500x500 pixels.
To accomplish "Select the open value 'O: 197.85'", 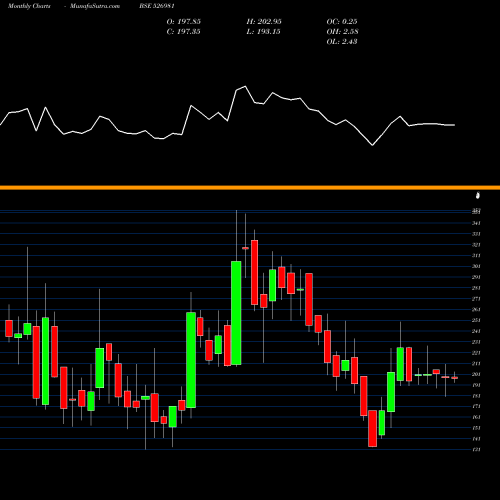I will tap(184, 22).
